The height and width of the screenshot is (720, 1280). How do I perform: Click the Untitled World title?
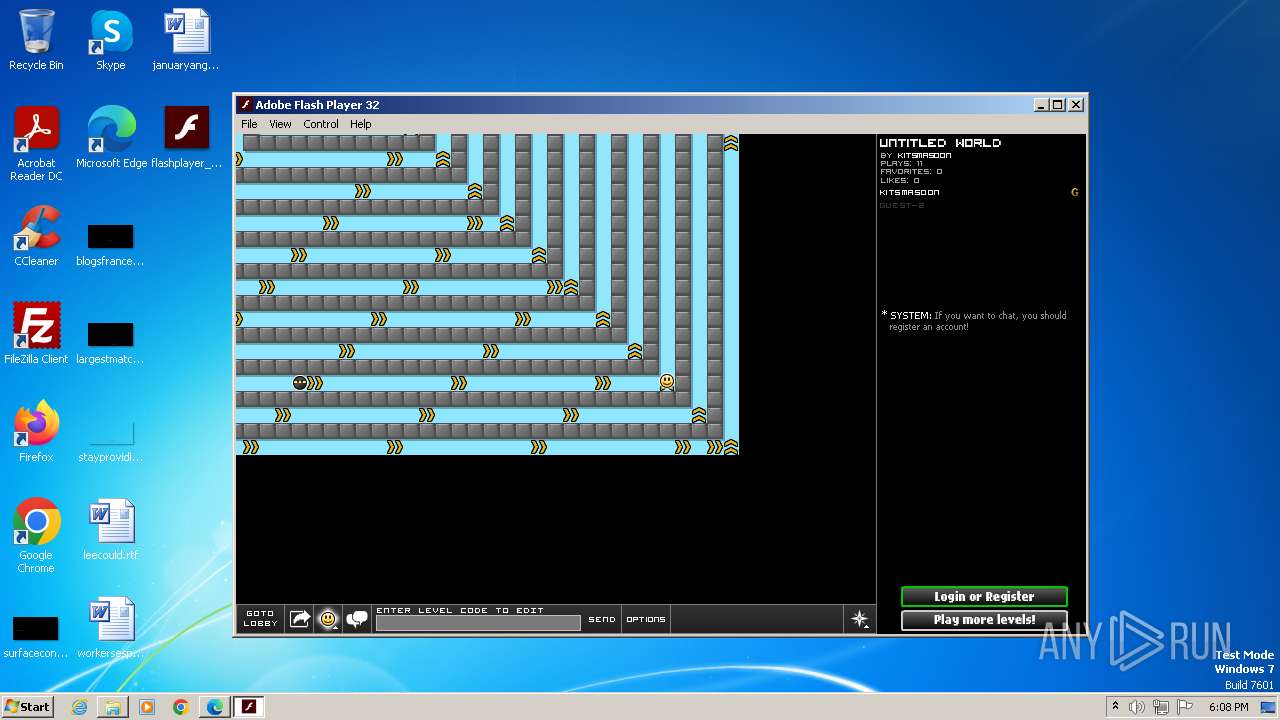click(x=940, y=143)
